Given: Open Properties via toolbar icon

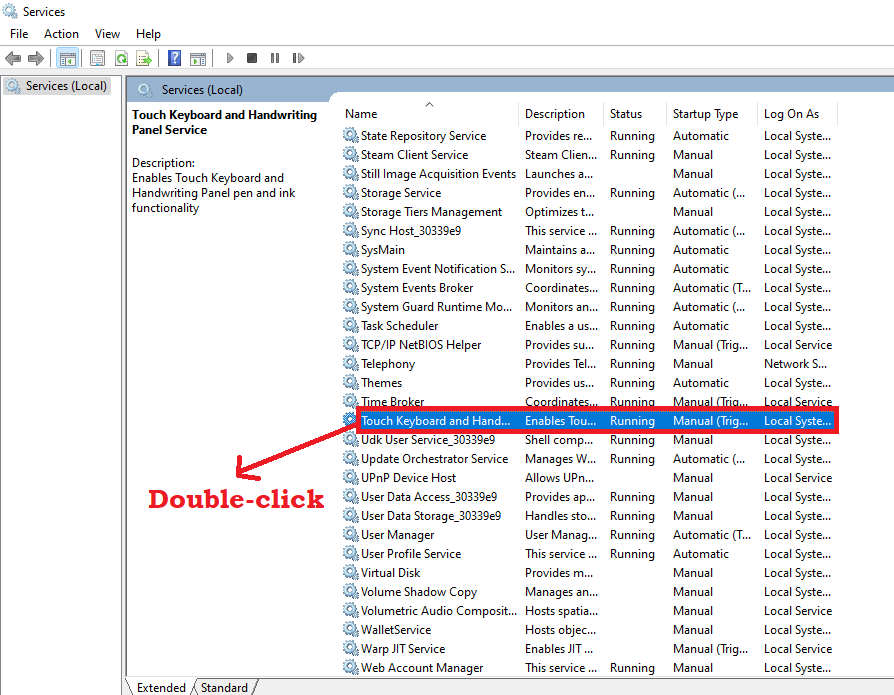Looking at the screenshot, I should tap(97, 59).
